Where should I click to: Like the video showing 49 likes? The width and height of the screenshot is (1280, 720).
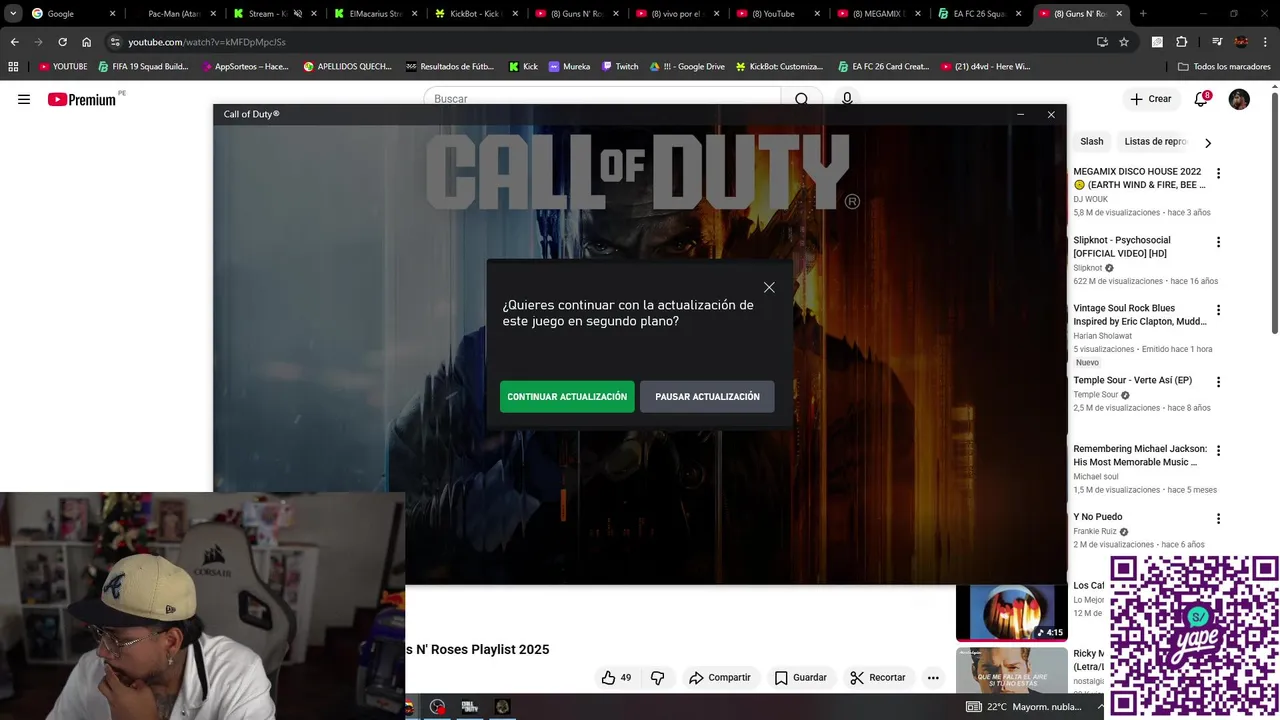(616, 677)
